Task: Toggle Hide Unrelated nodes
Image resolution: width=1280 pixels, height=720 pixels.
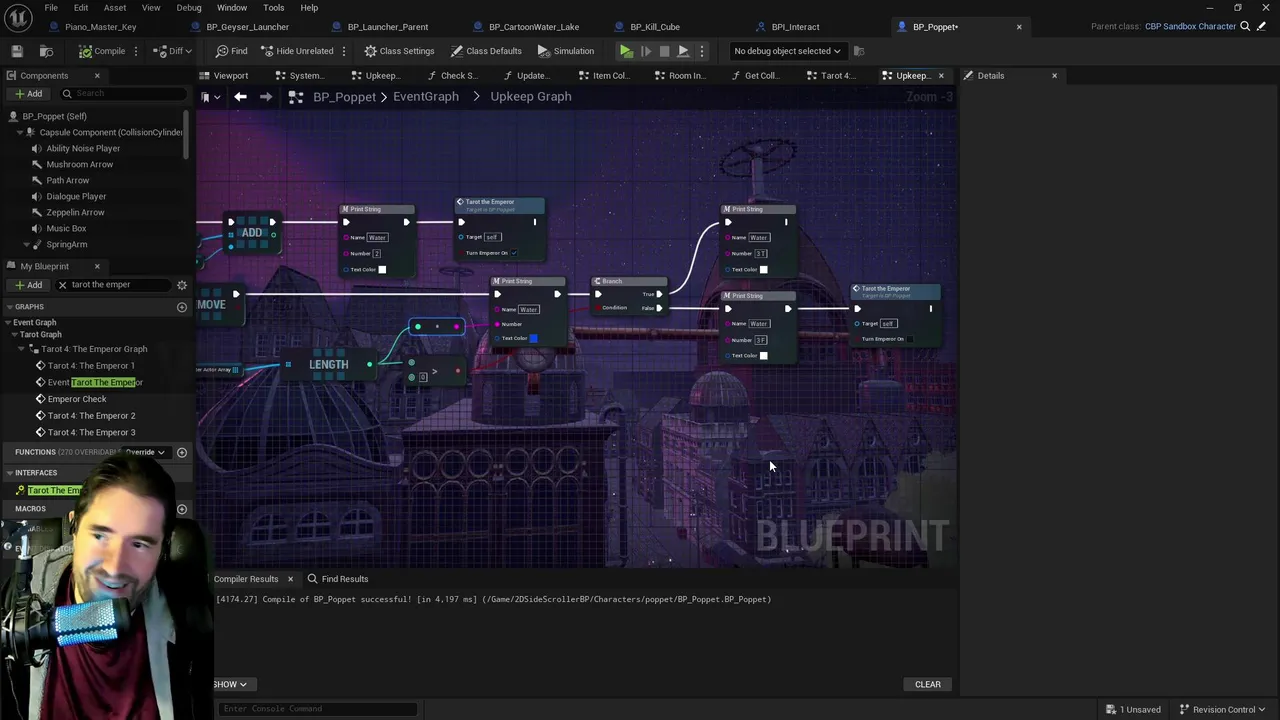Action: click(296, 51)
